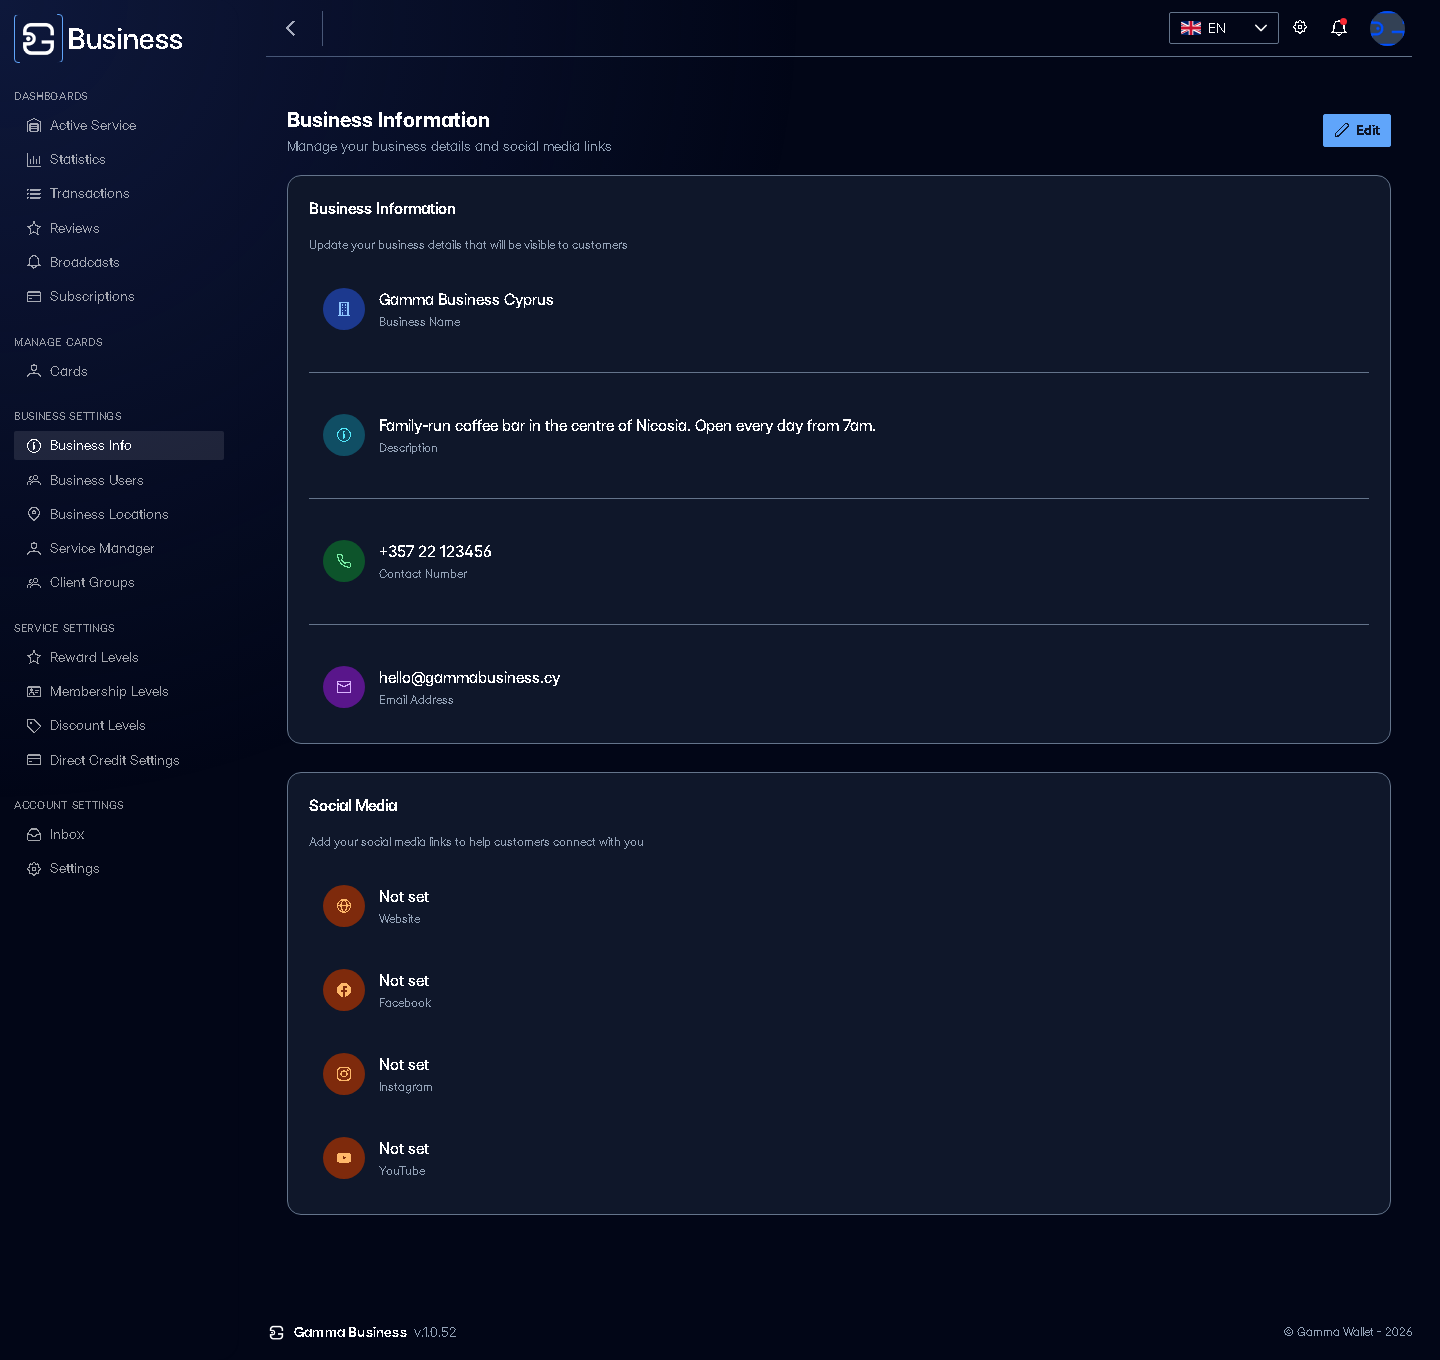Click the YouTube icon

(344, 1158)
